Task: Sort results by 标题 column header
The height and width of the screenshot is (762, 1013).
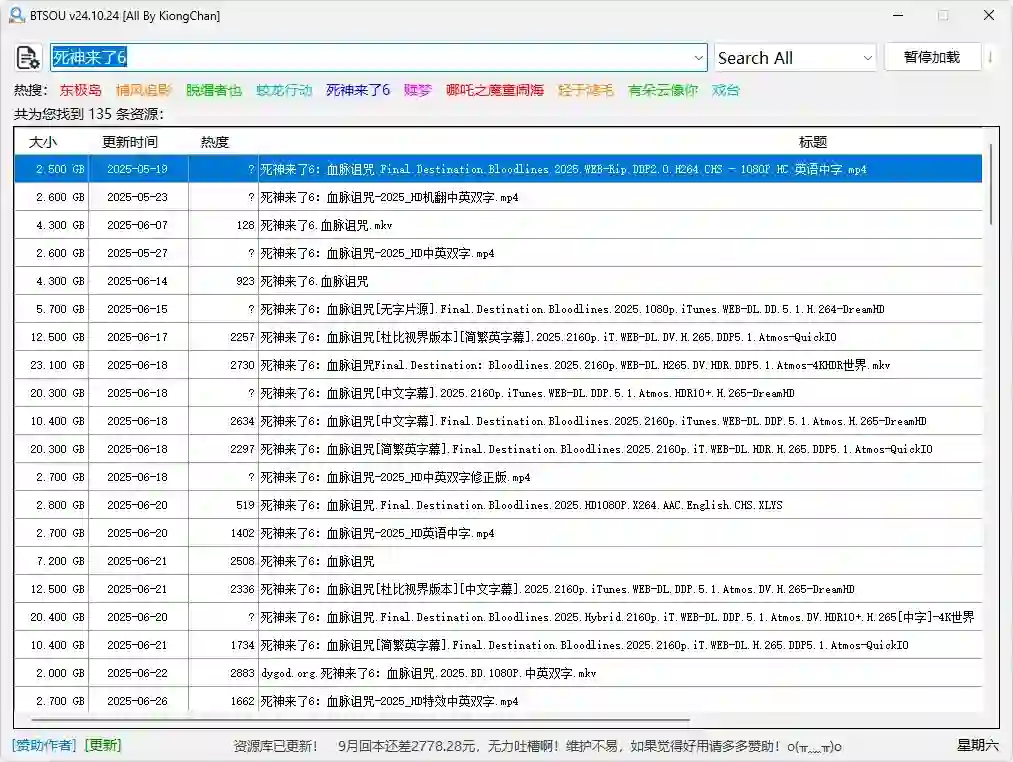Action: click(813, 142)
